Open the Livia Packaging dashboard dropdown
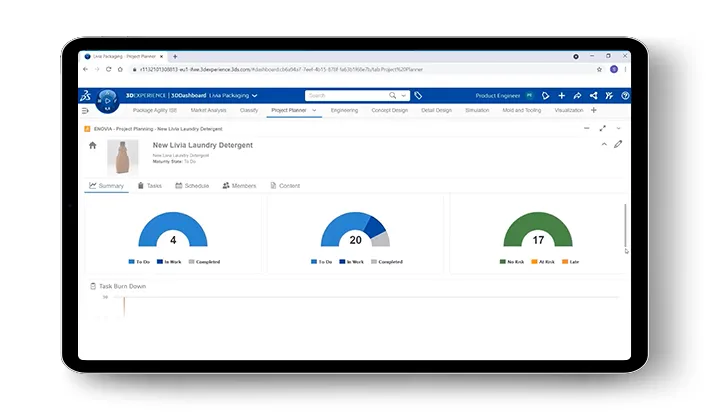The image size is (712, 412). 255,95
